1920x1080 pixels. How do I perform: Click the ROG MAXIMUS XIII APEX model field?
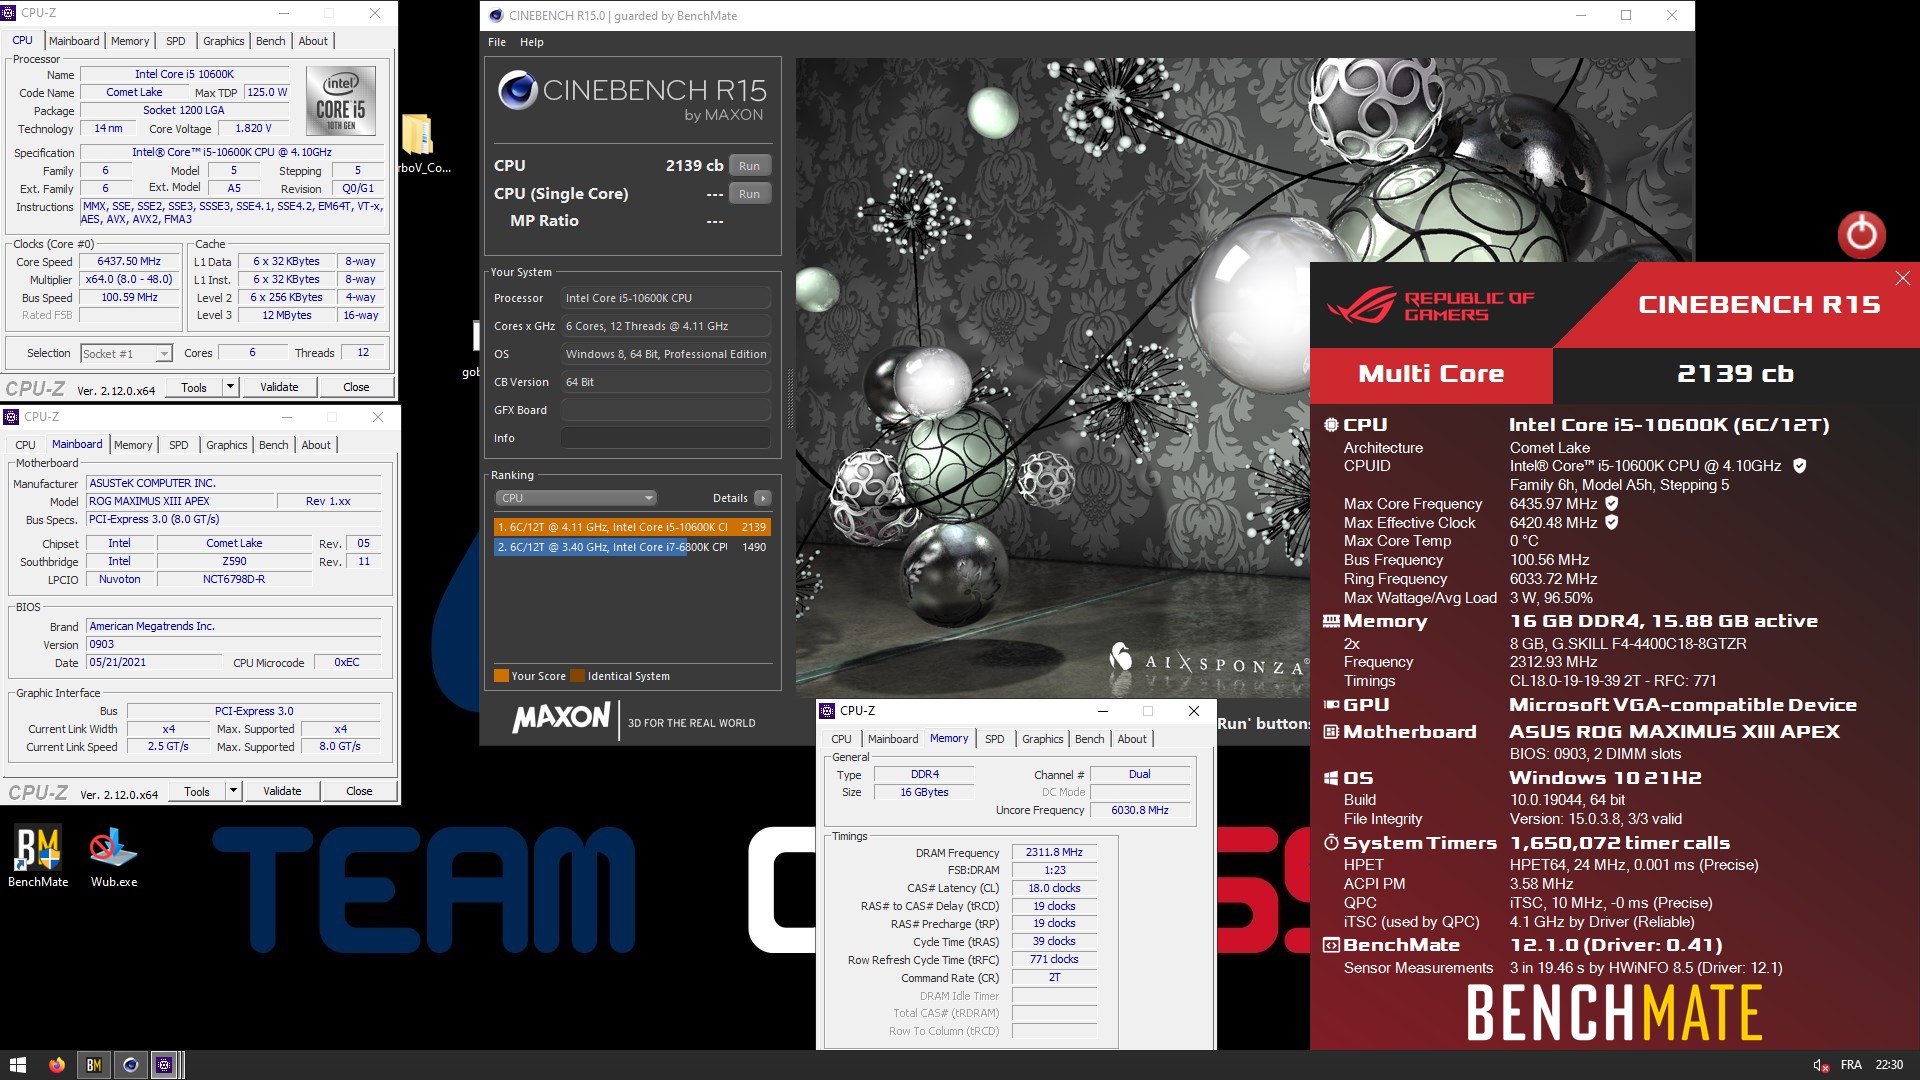[180, 501]
